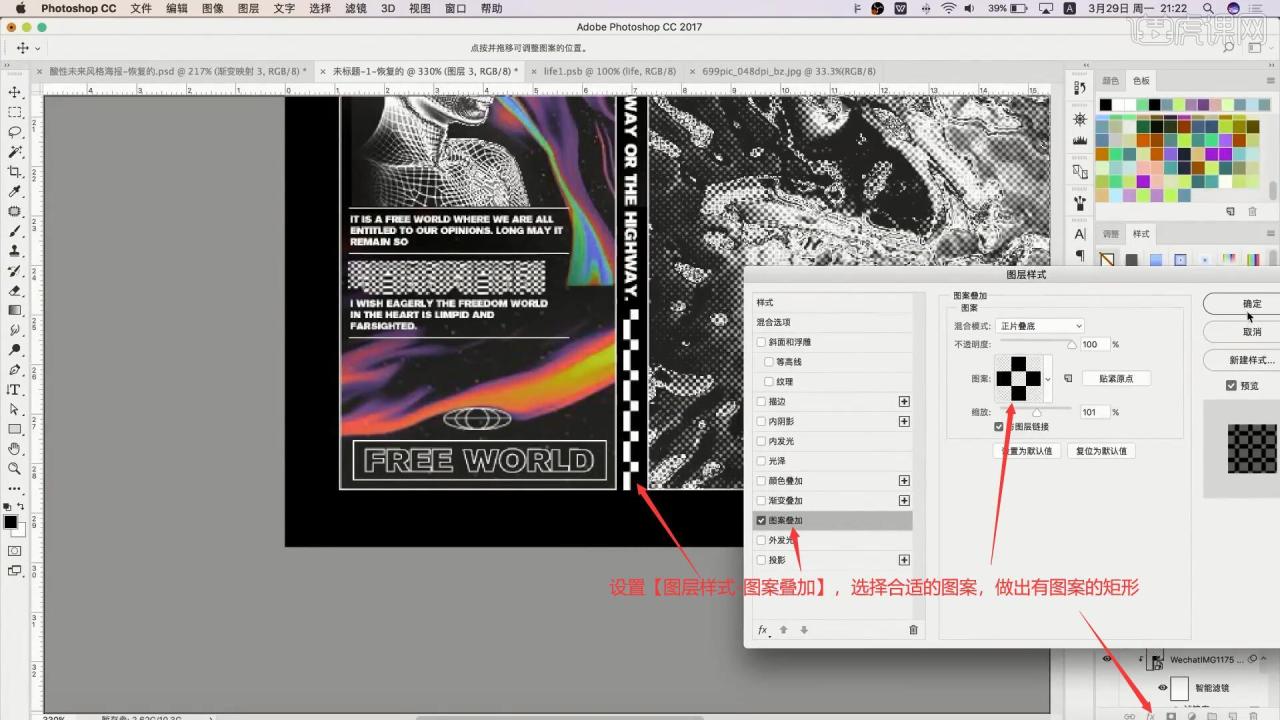The height and width of the screenshot is (720, 1280).
Task: Select the Path Selection tool
Action: point(15,409)
